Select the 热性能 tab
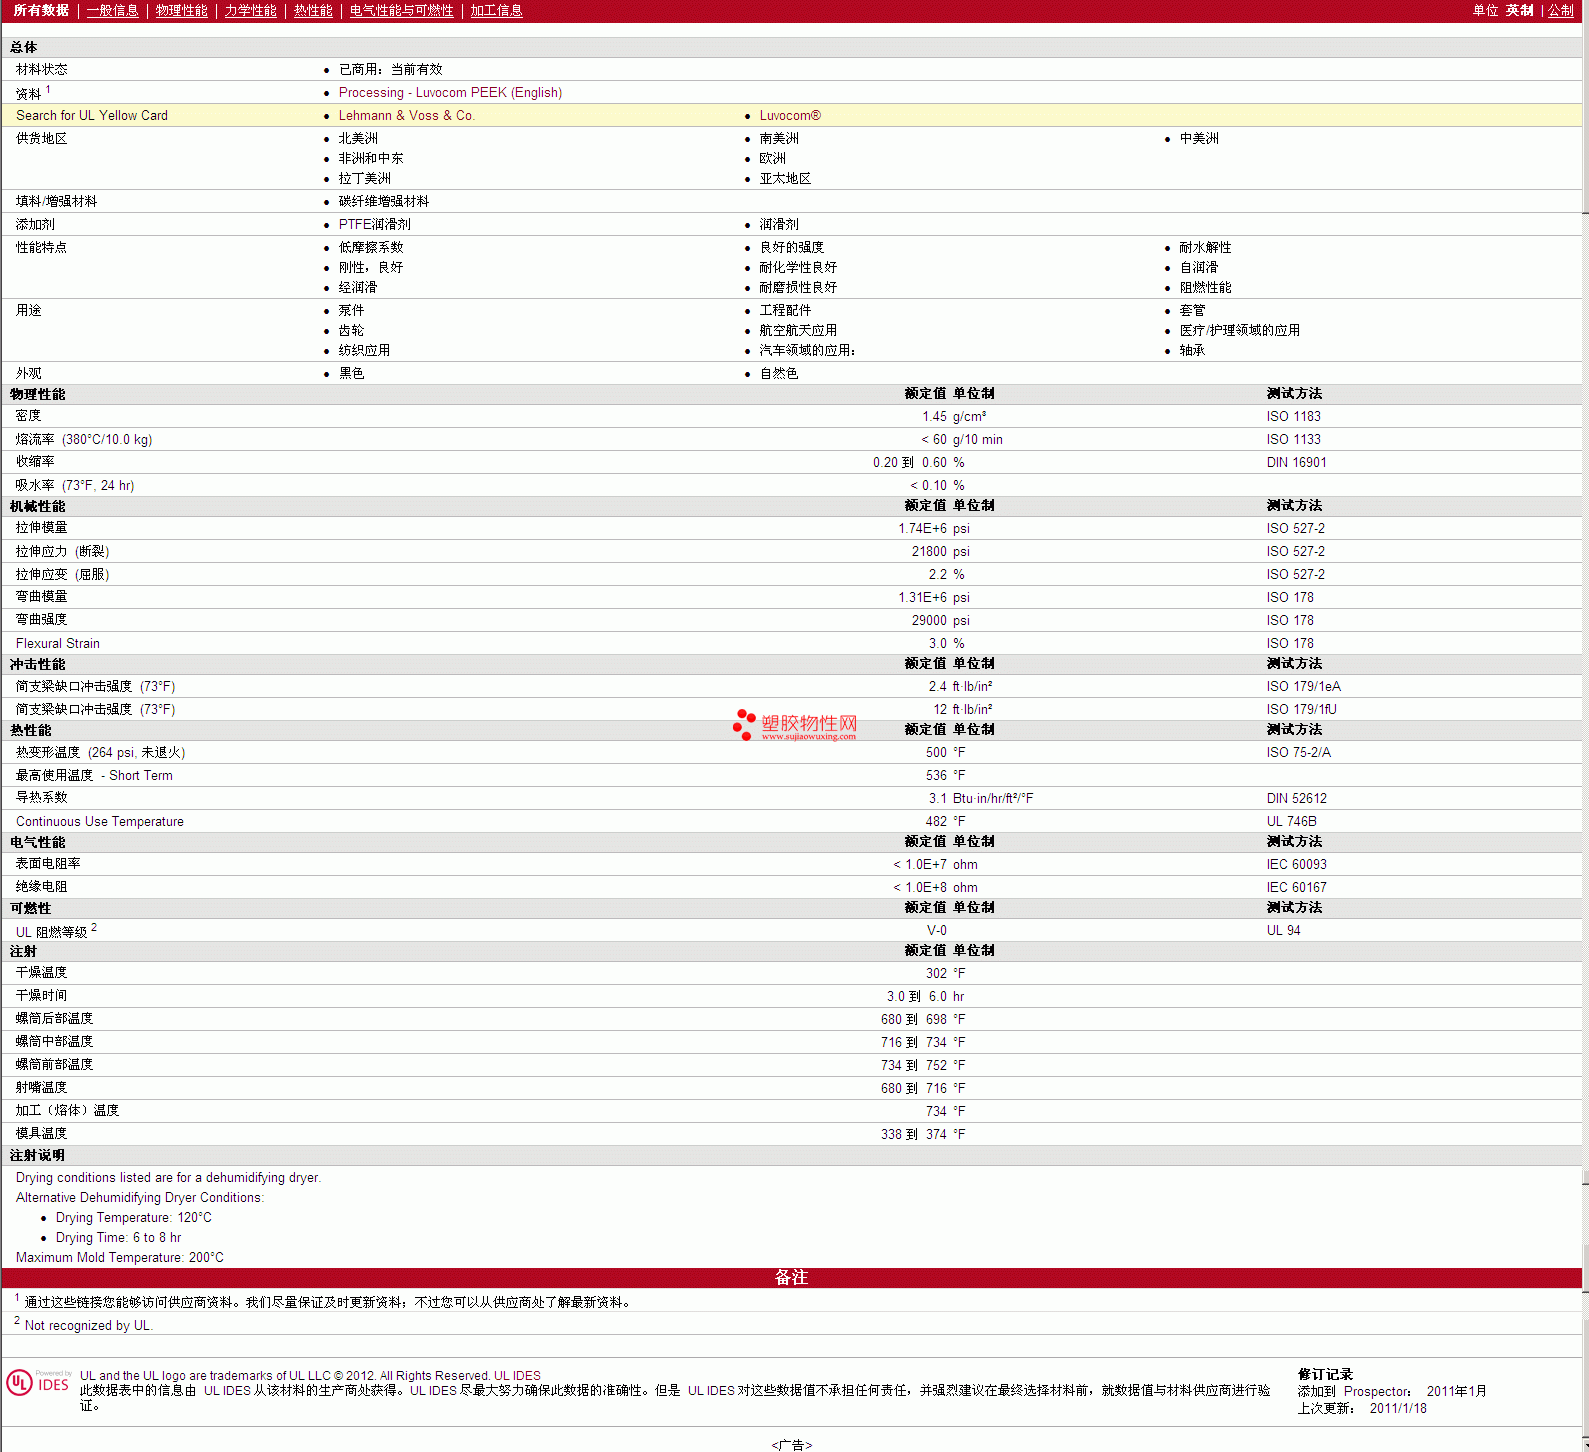 (313, 11)
